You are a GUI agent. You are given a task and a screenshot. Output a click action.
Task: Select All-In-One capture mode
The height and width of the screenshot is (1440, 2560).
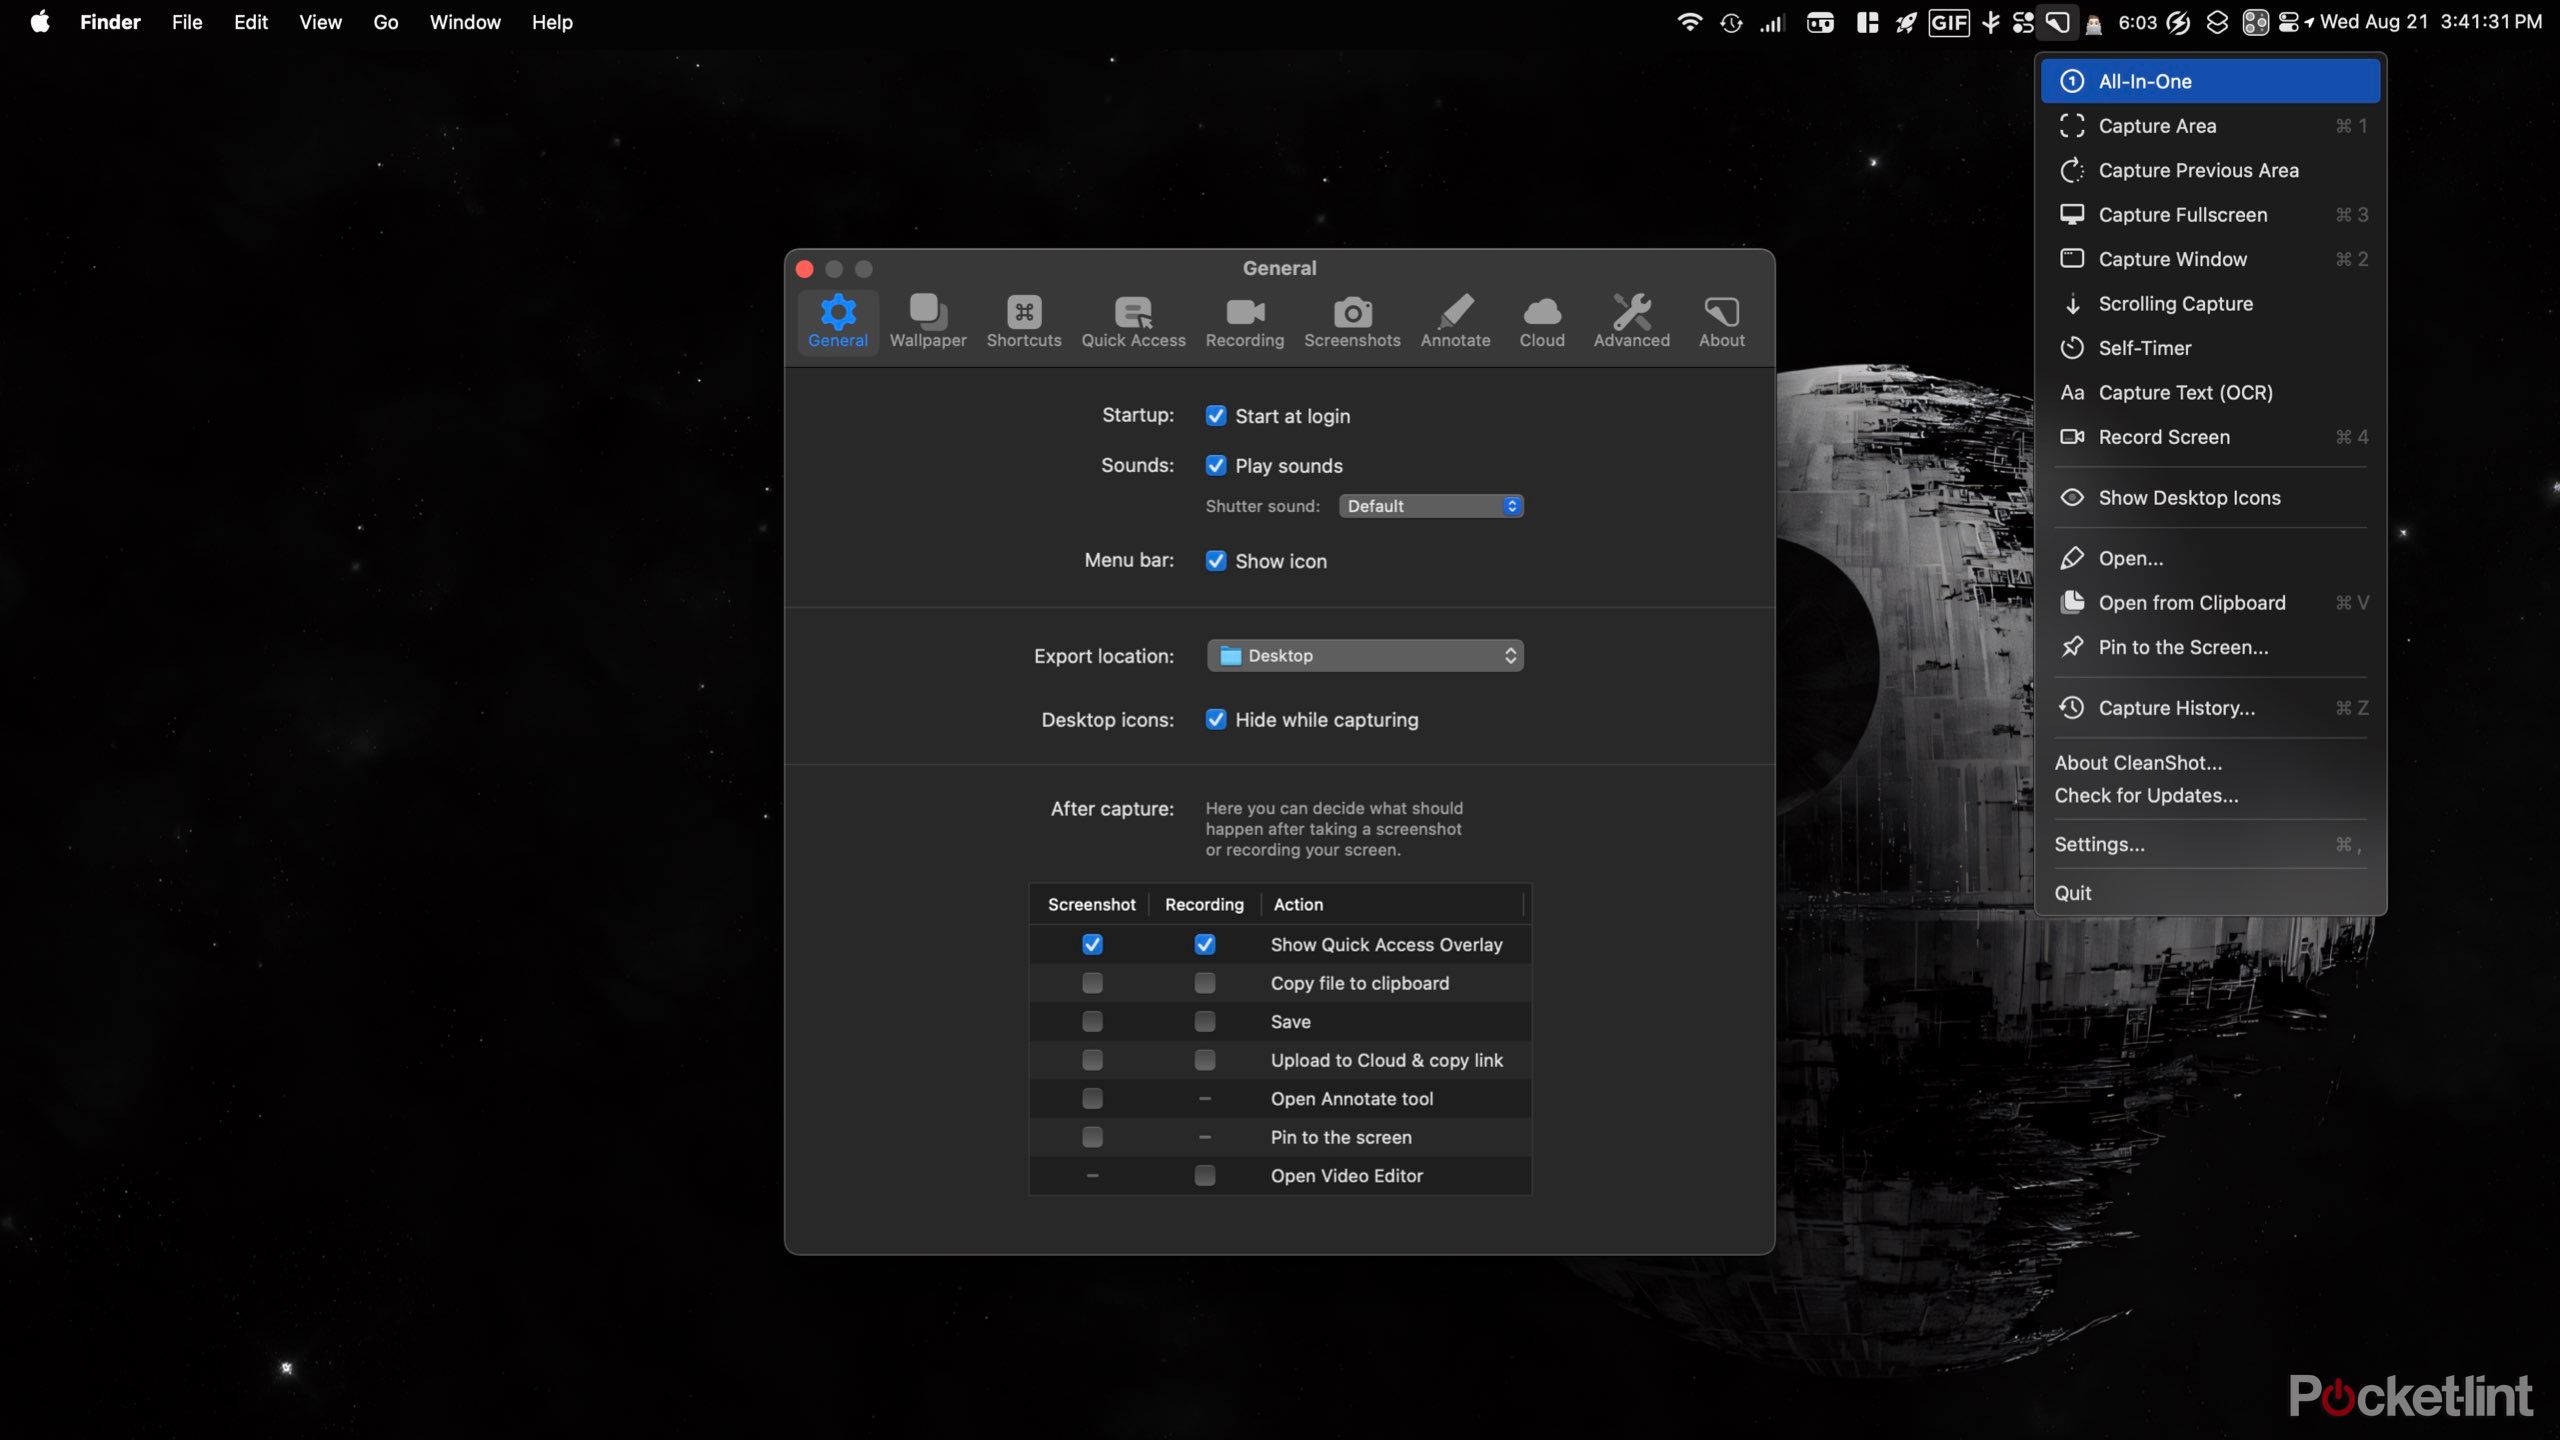2210,81
